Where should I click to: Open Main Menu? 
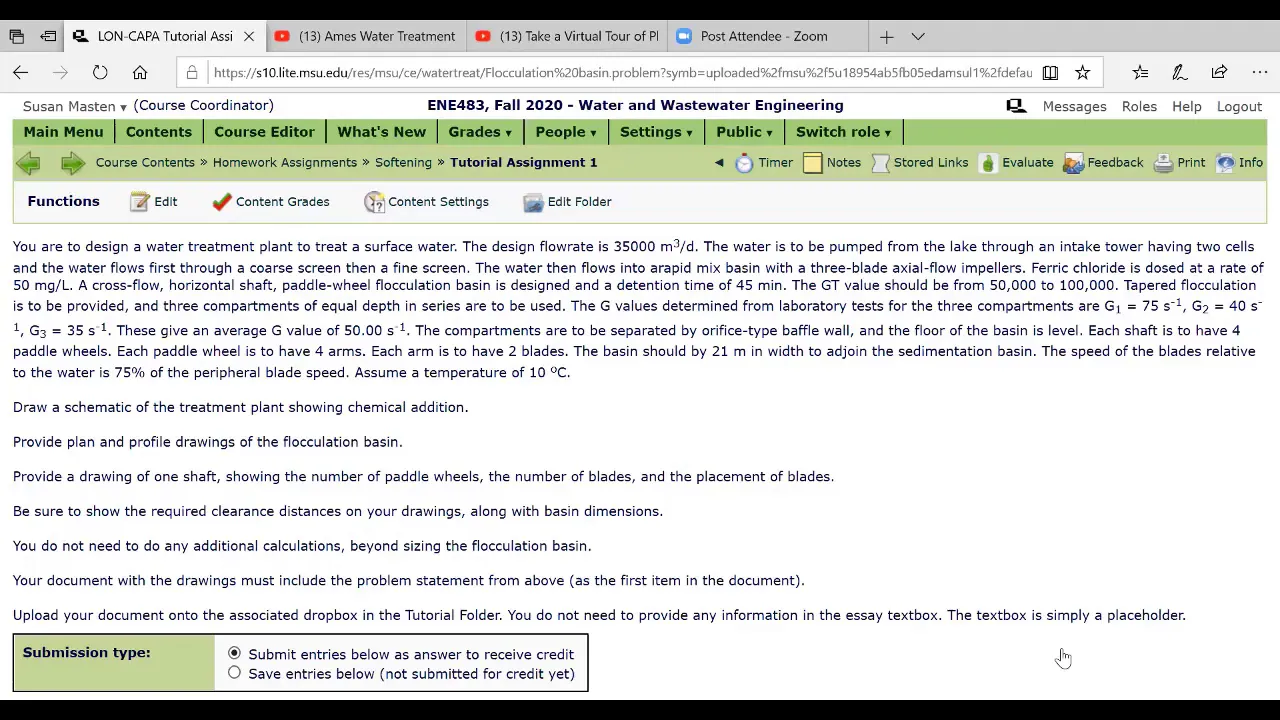[x=63, y=132]
